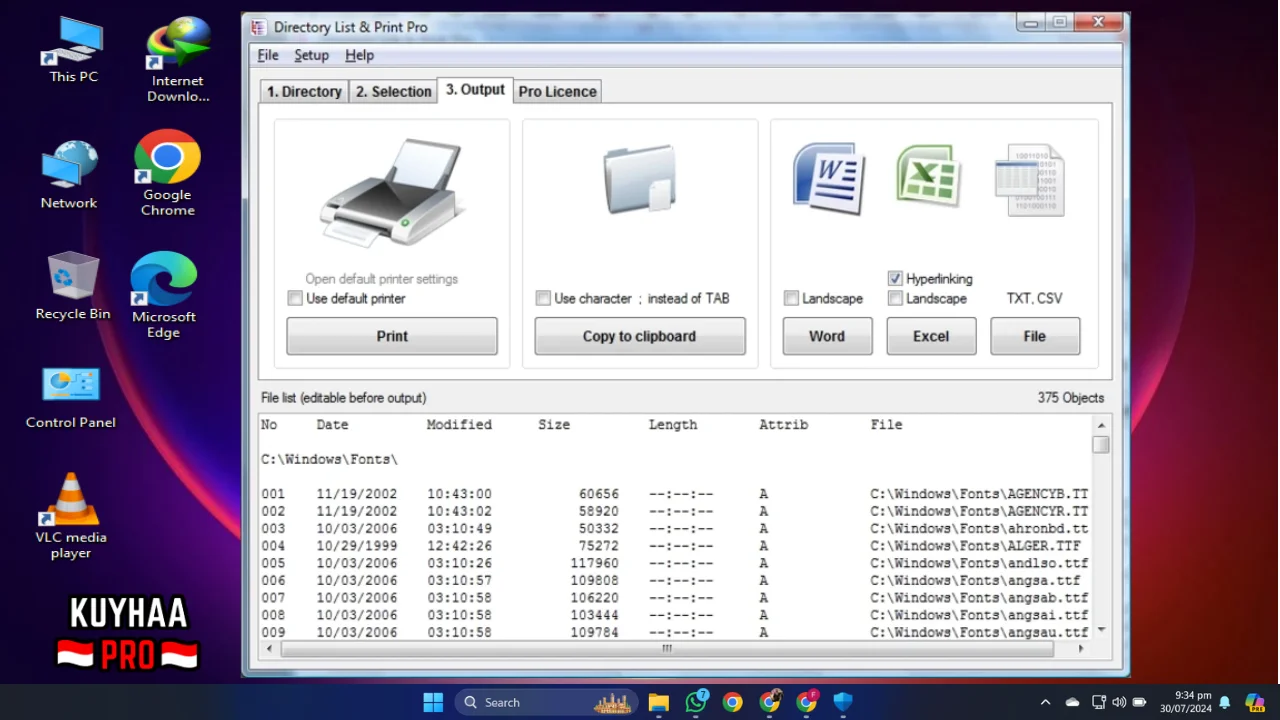
Task: Open Windows Security shield taskbar icon
Action: (843, 702)
